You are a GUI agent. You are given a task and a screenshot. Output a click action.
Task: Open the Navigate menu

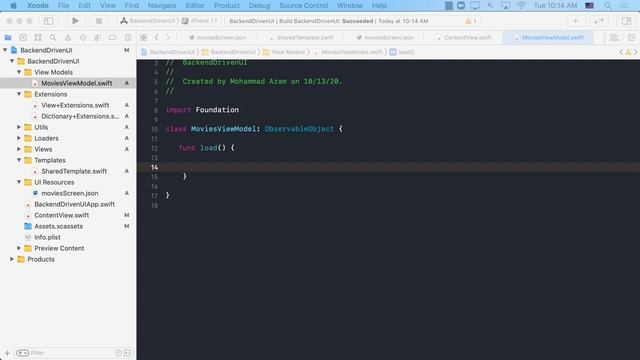point(162,5)
